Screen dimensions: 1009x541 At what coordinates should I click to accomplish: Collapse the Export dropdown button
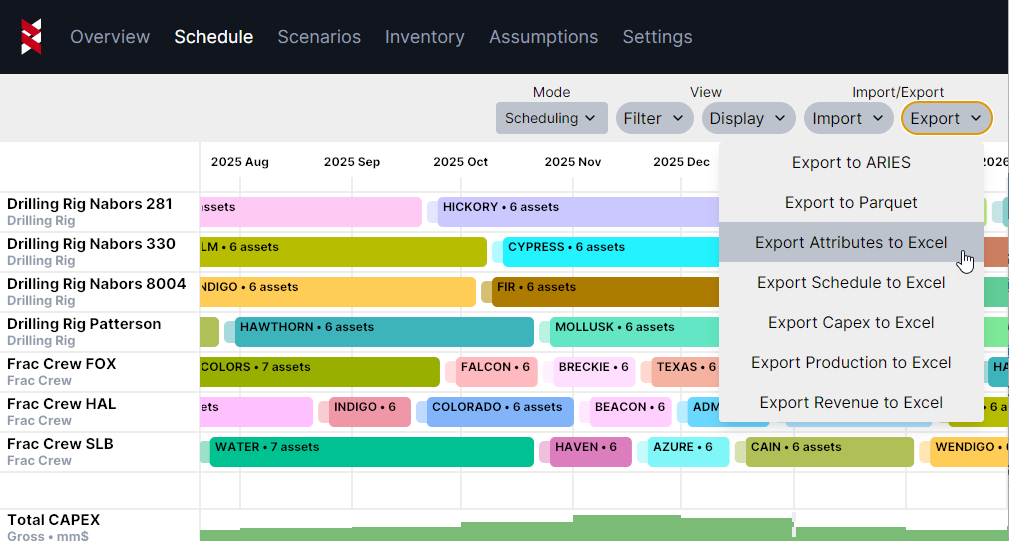pyautogui.click(x=946, y=118)
